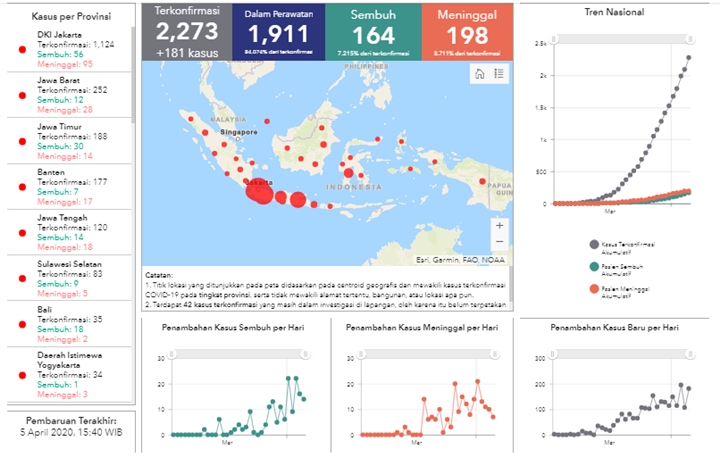The width and height of the screenshot is (720, 457).
Task: Zoom out with the map minus button
Action: tap(500, 242)
